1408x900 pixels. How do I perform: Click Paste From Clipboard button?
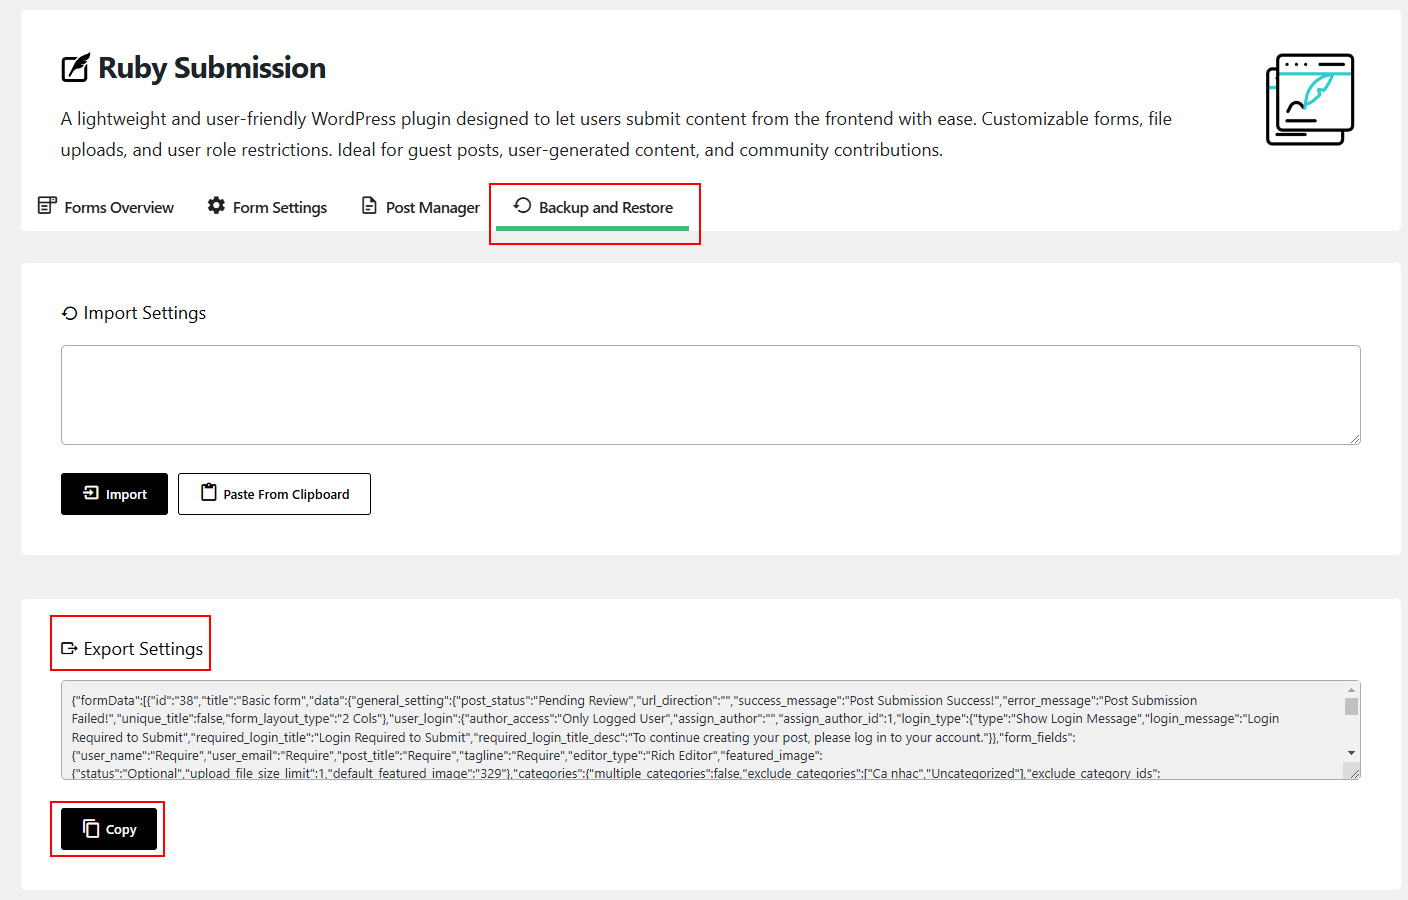click(274, 494)
